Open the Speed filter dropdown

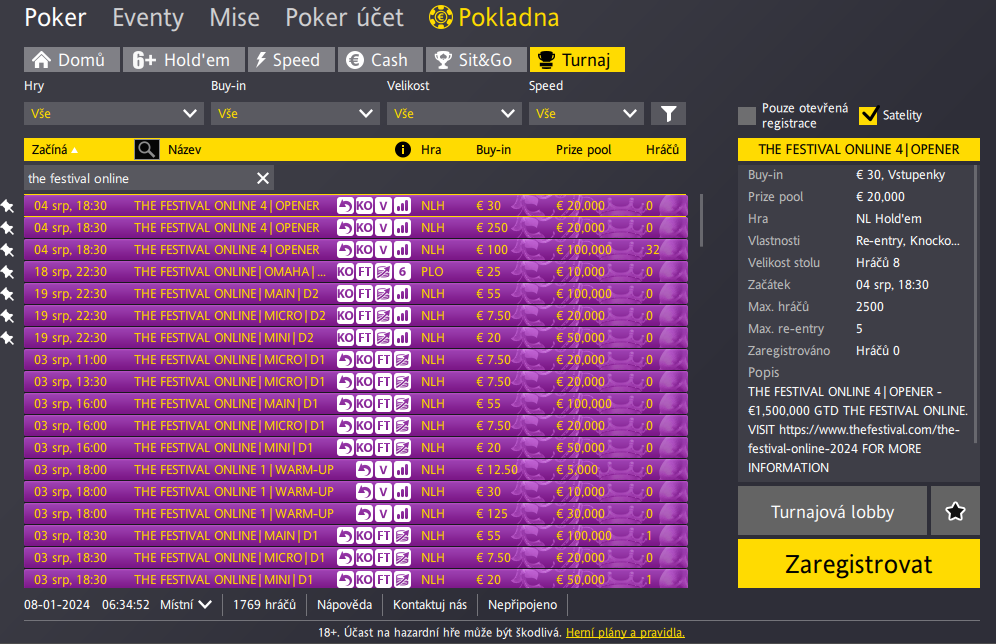(586, 114)
